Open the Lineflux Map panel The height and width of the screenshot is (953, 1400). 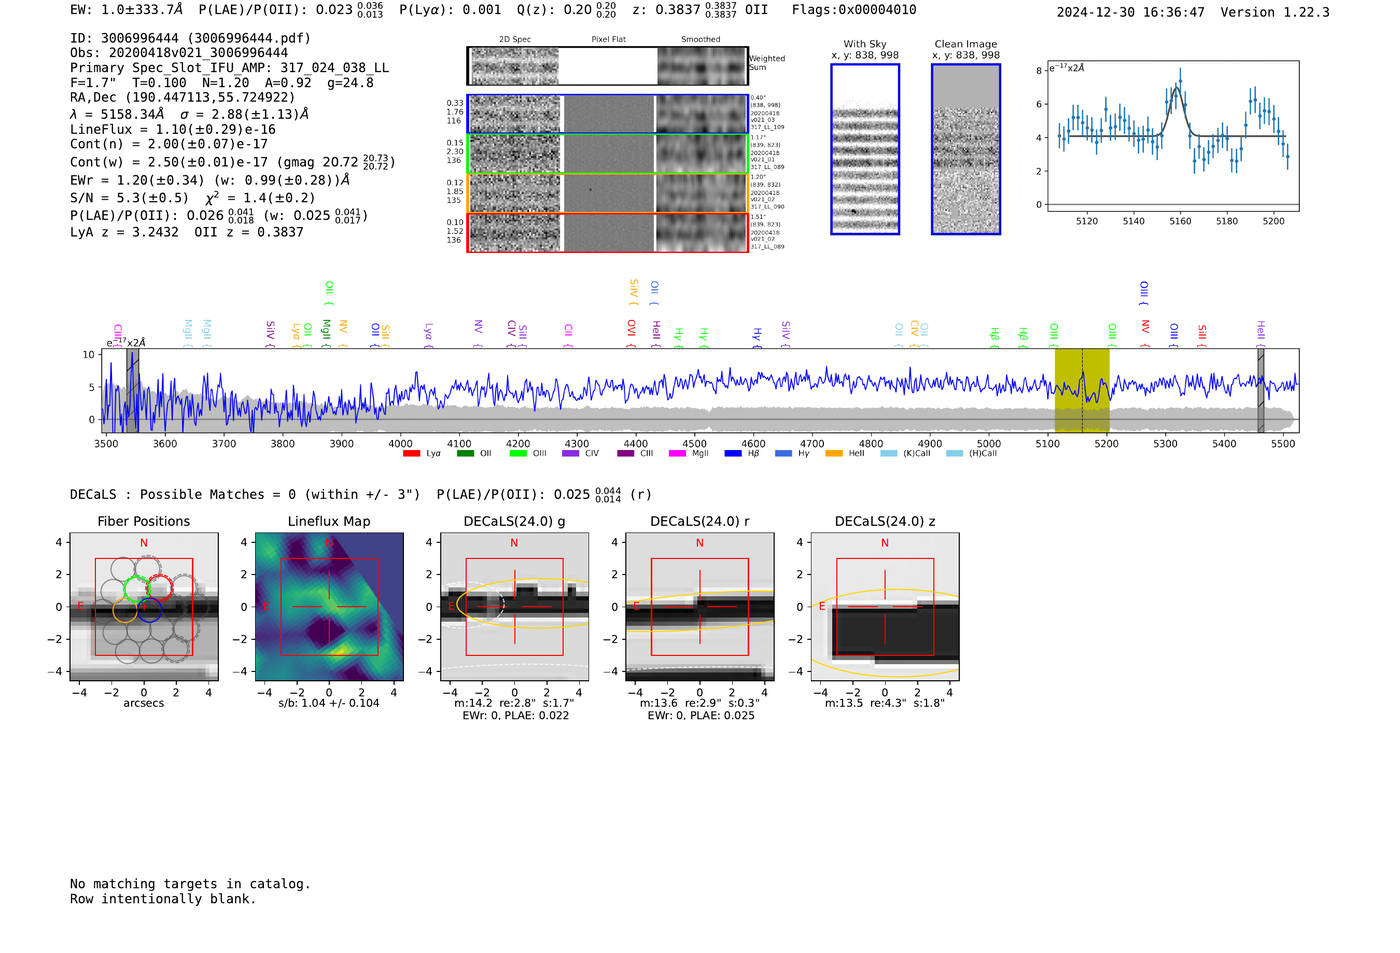(329, 607)
